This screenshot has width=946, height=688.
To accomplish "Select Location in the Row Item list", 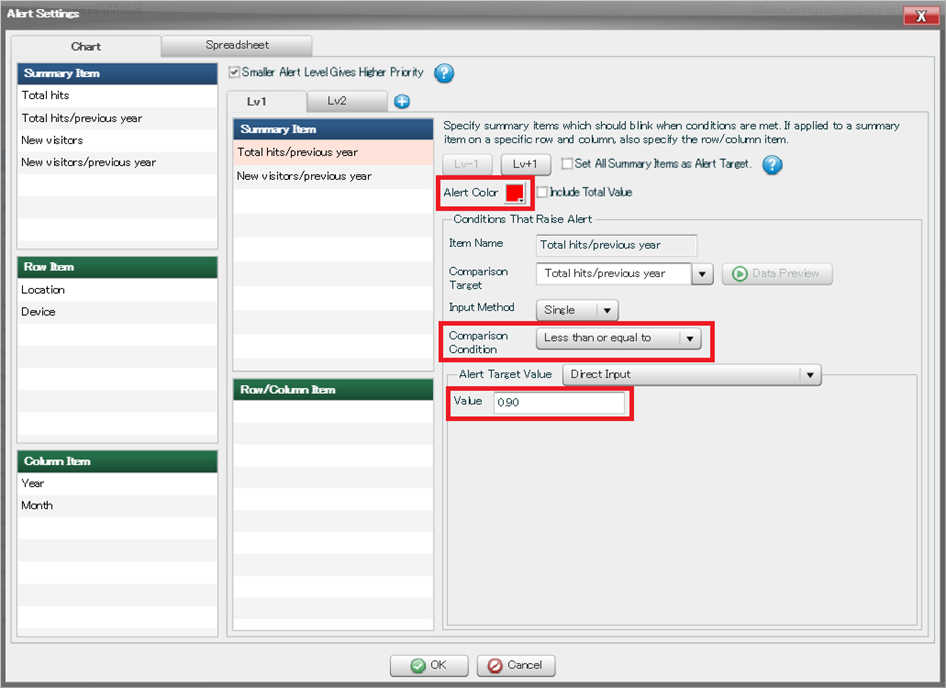I will pyautogui.click(x=118, y=290).
